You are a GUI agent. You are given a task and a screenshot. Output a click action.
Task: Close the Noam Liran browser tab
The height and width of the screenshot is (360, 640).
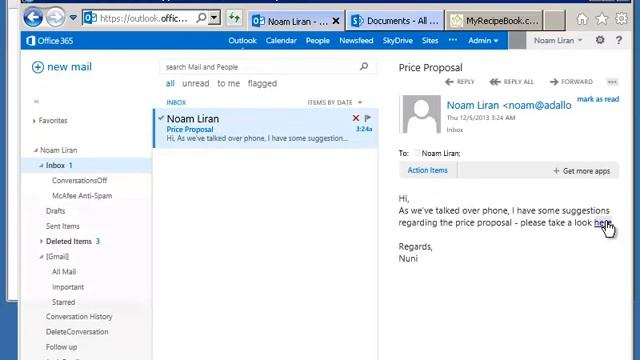coord(336,21)
